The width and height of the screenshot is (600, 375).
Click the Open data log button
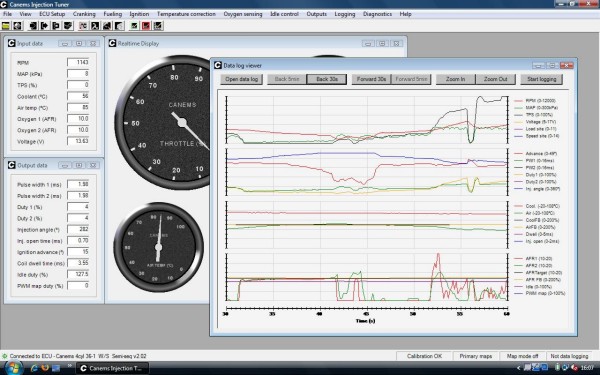[241, 79]
